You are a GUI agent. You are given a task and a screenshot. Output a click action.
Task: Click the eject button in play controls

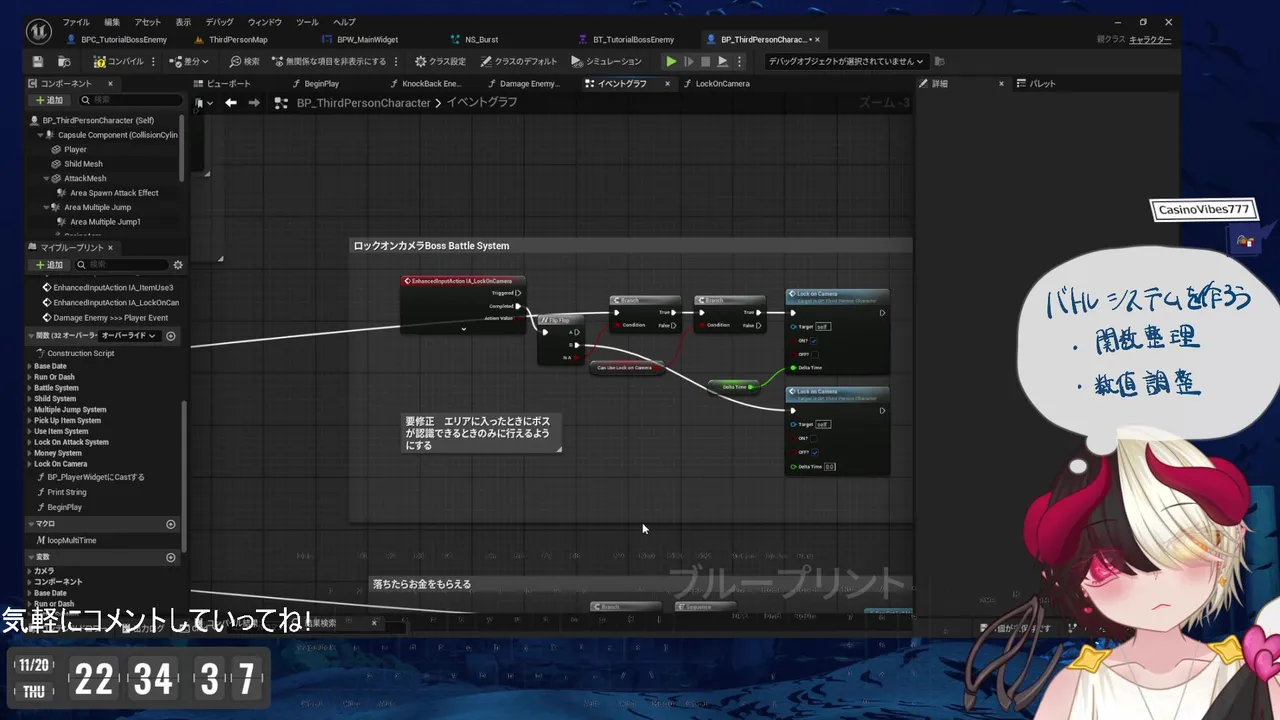(x=722, y=61)
